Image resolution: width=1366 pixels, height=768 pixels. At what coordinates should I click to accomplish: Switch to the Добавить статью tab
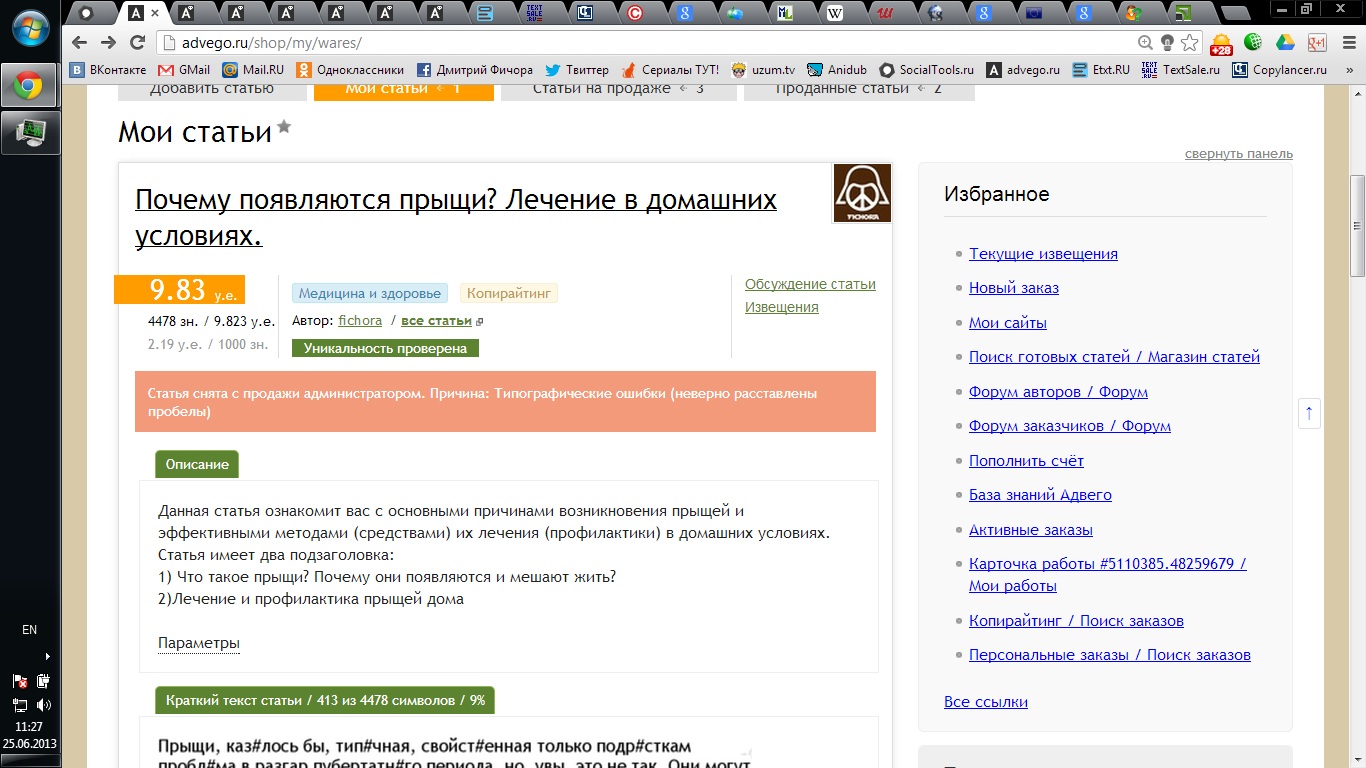click(212, 90)
